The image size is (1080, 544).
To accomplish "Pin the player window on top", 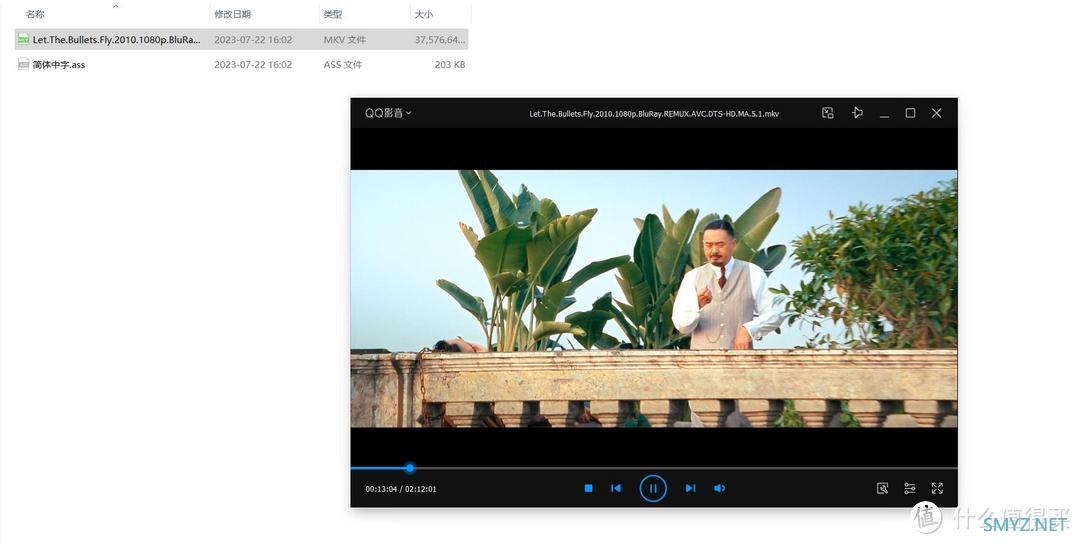I will click(857, 113).
